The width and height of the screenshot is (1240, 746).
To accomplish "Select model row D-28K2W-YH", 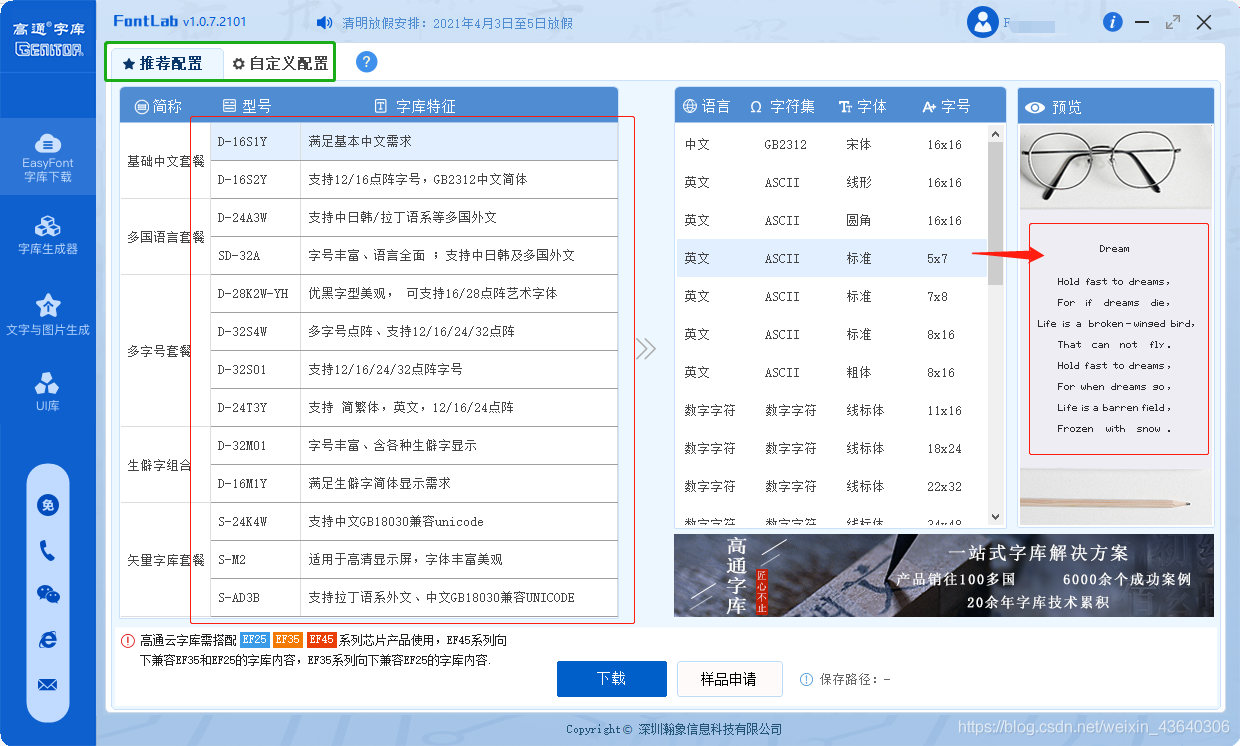I will 414,294.
